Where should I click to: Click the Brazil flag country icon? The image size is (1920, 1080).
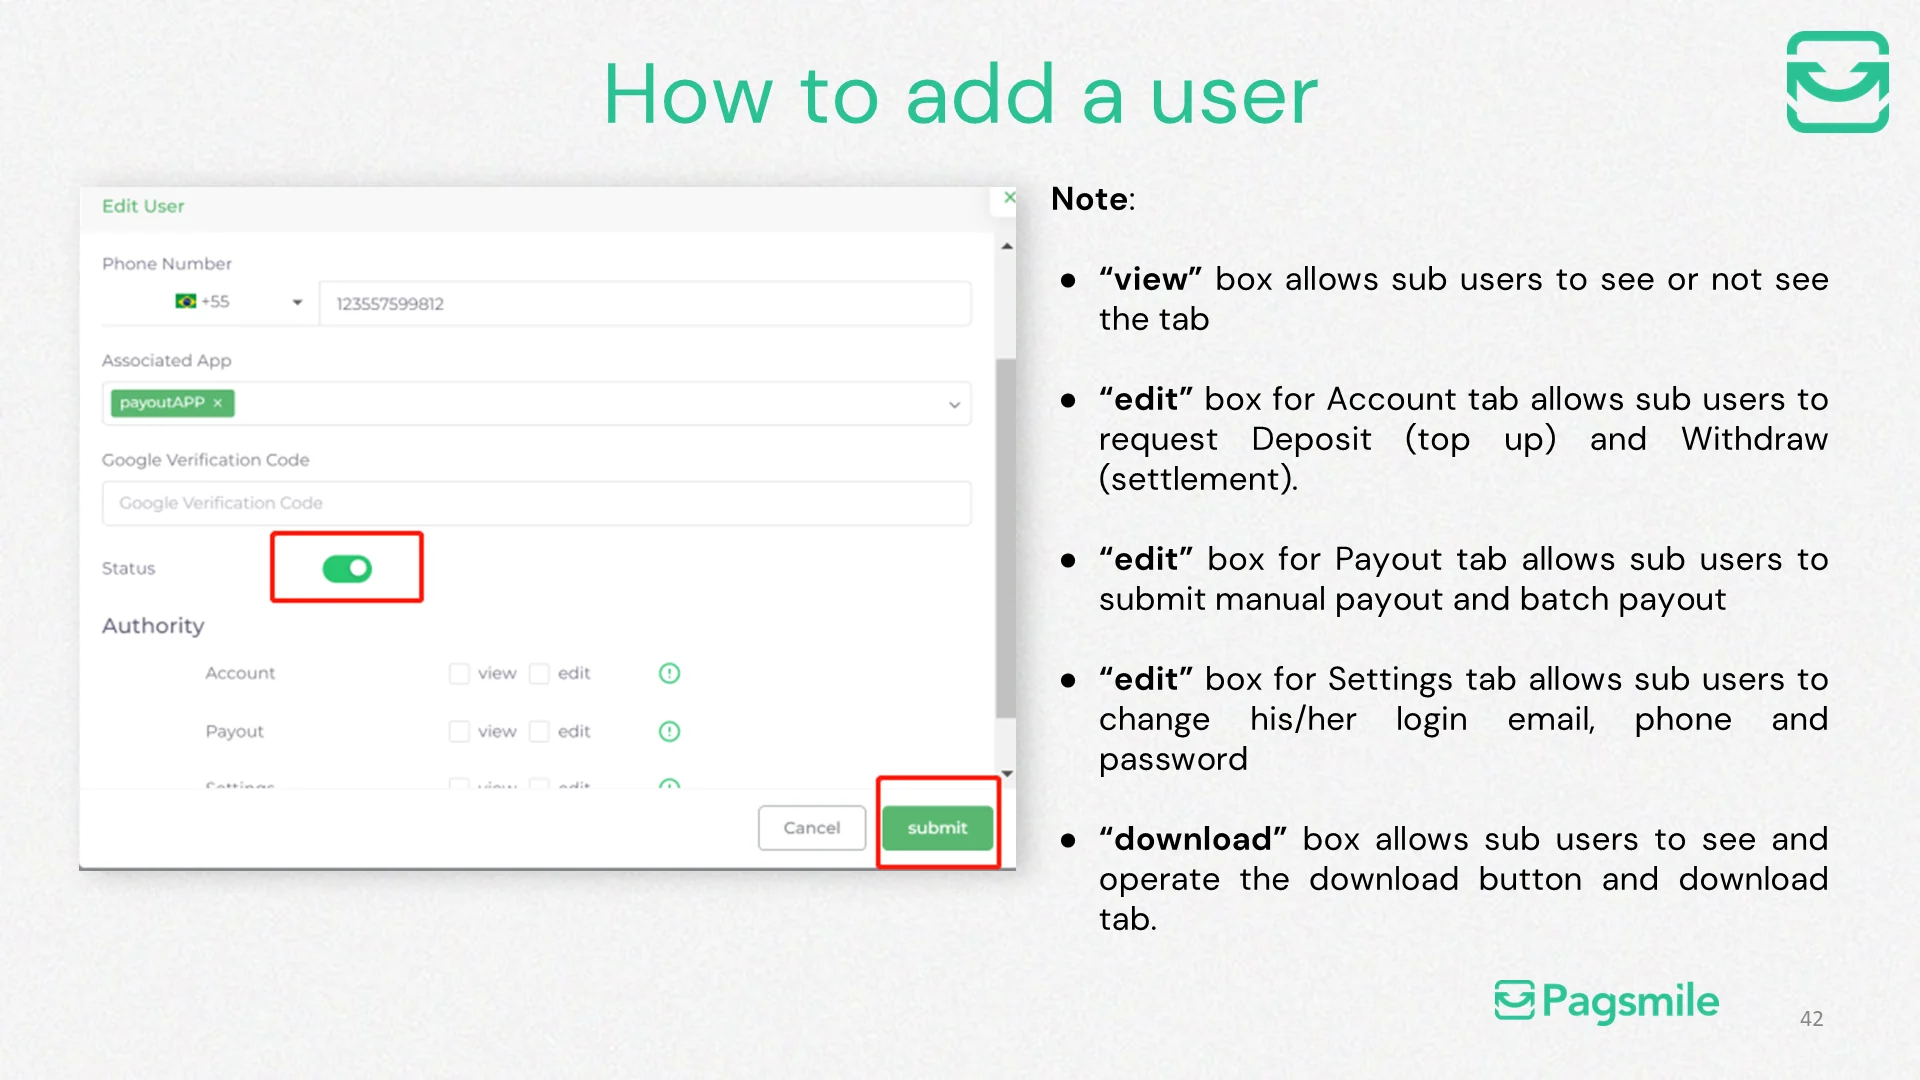186,301
